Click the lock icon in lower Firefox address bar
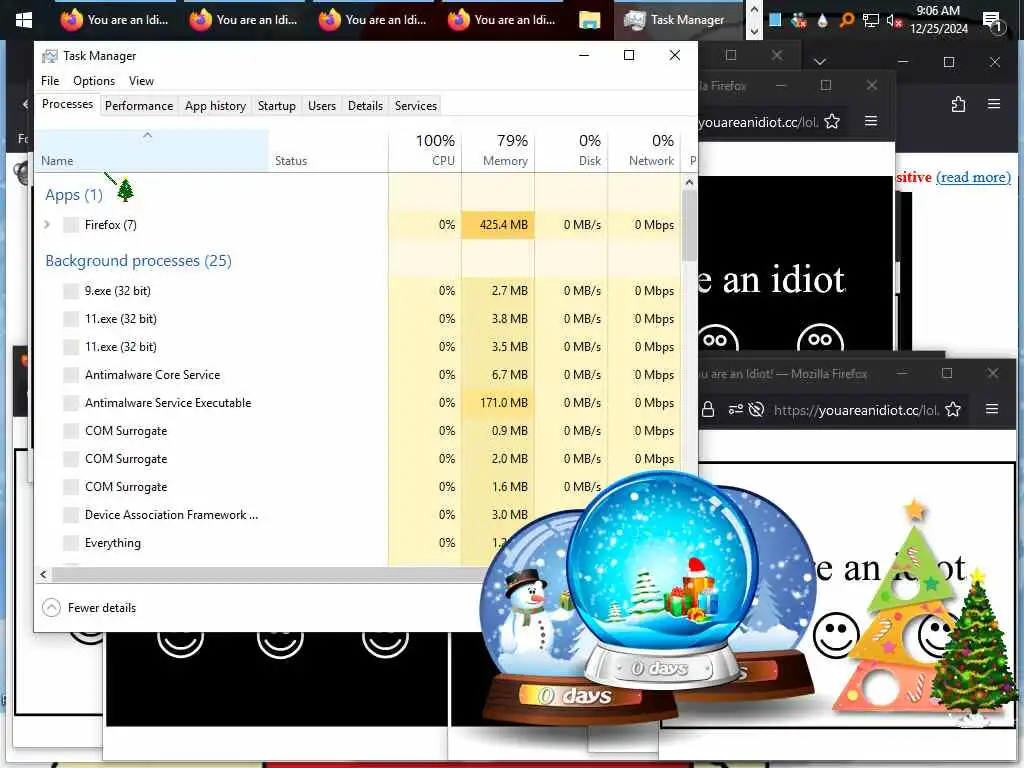This screenshot has width=1024, height=768. [708, 409]
